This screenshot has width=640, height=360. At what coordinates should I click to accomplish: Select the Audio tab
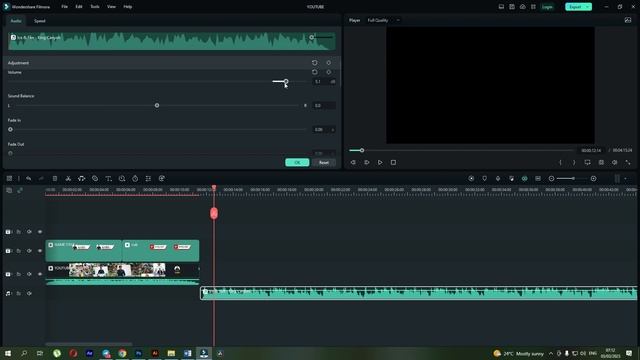tap(16, 21)
